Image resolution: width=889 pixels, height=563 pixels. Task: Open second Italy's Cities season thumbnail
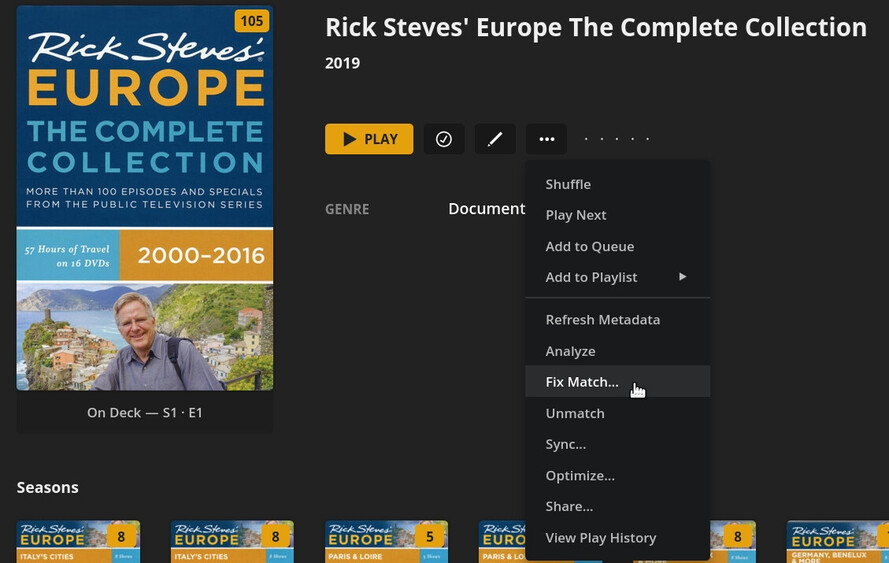pos(232,541)
